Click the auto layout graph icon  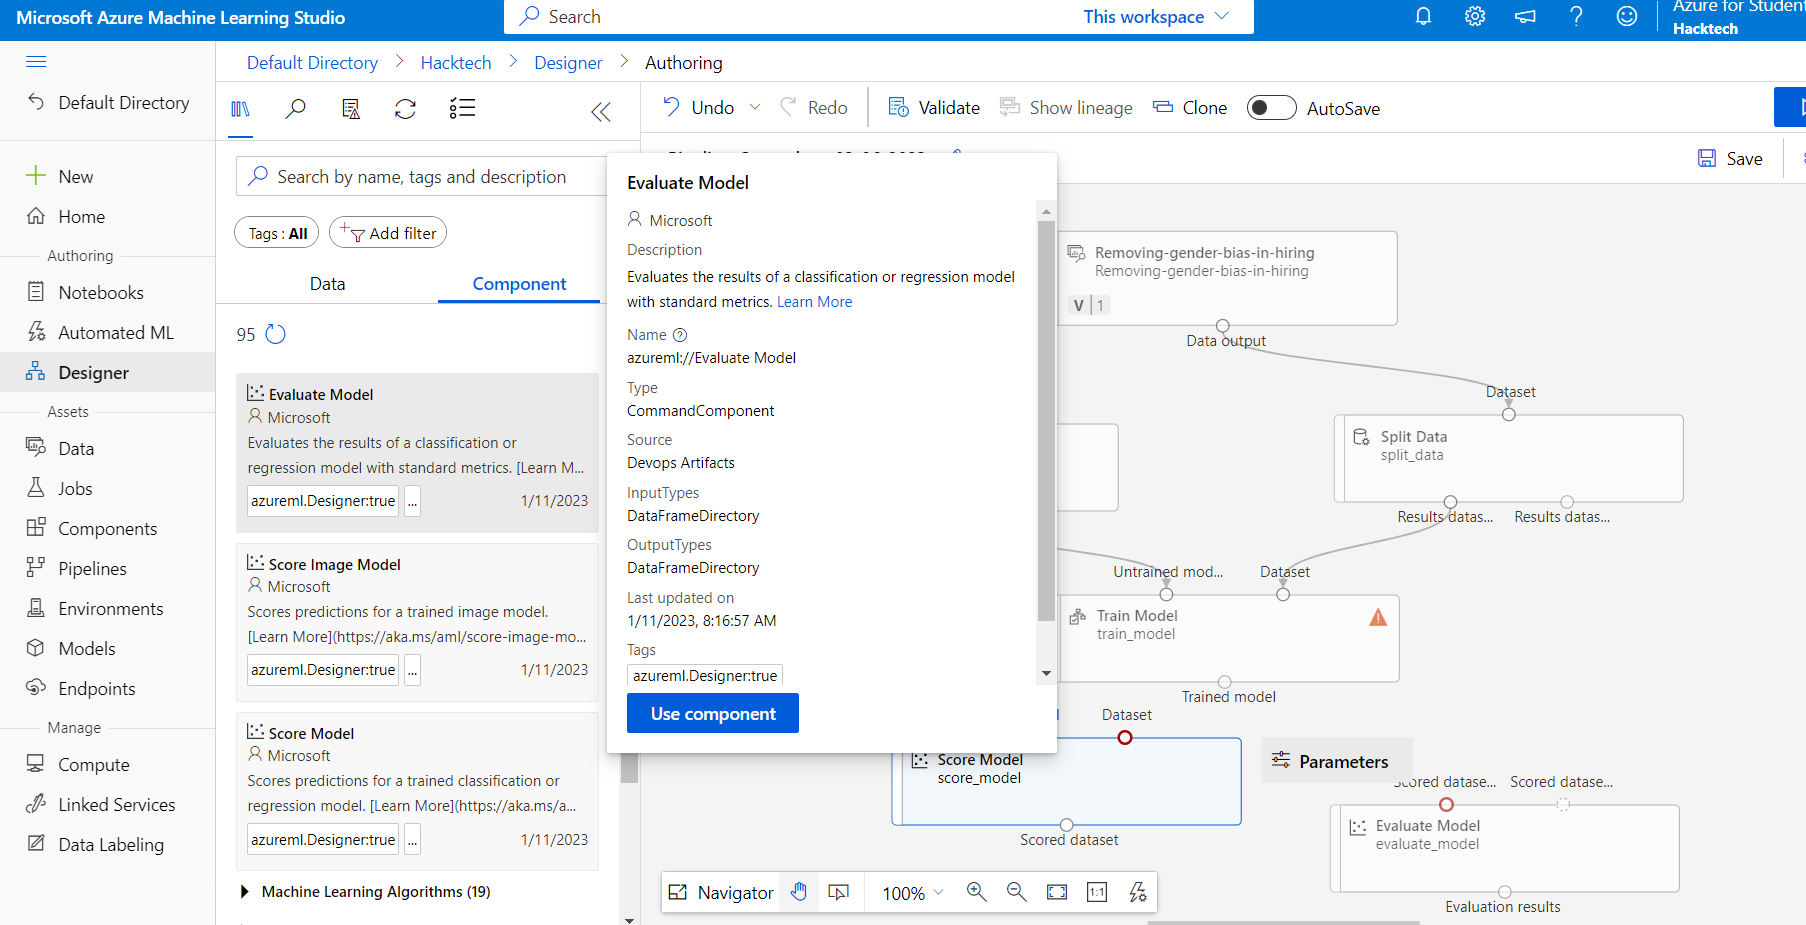1138,892
